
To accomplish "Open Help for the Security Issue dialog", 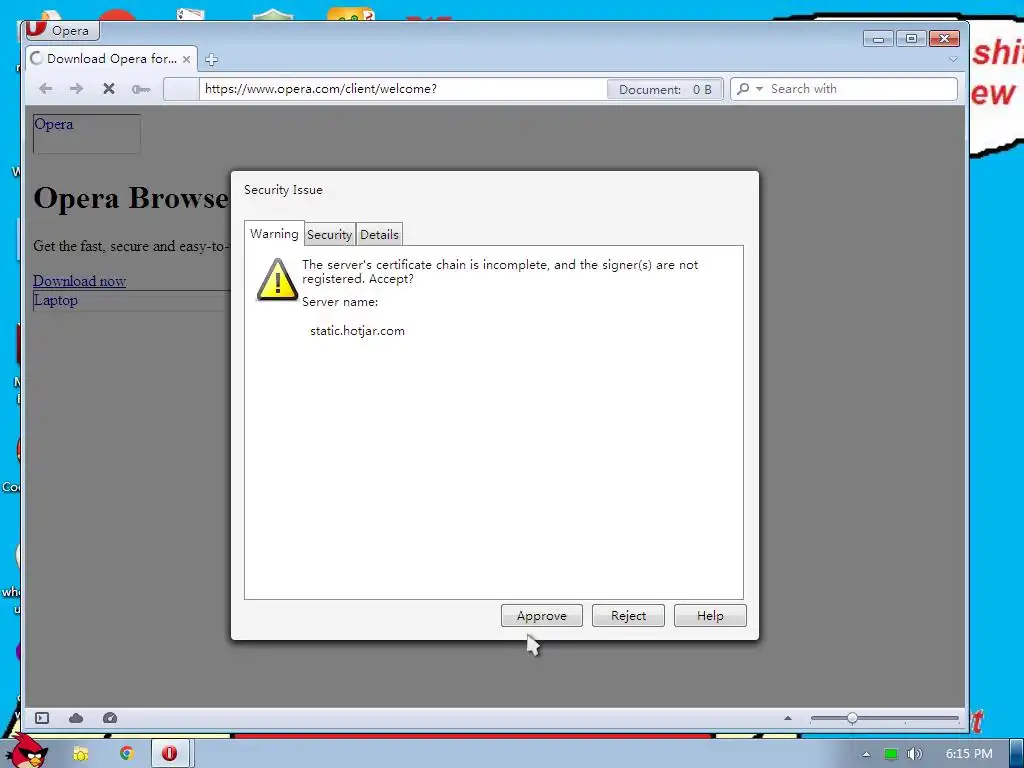I will pos(710,615).
